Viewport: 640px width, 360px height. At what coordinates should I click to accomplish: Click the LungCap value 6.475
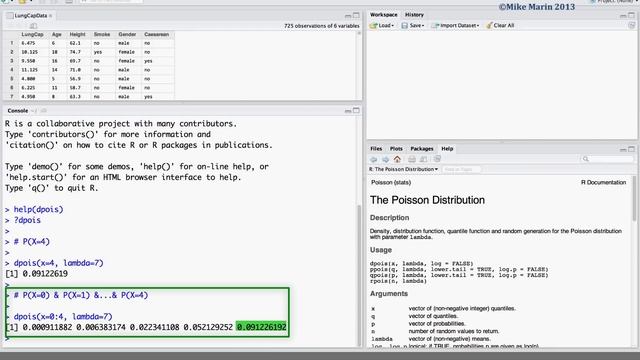[28, 43]
